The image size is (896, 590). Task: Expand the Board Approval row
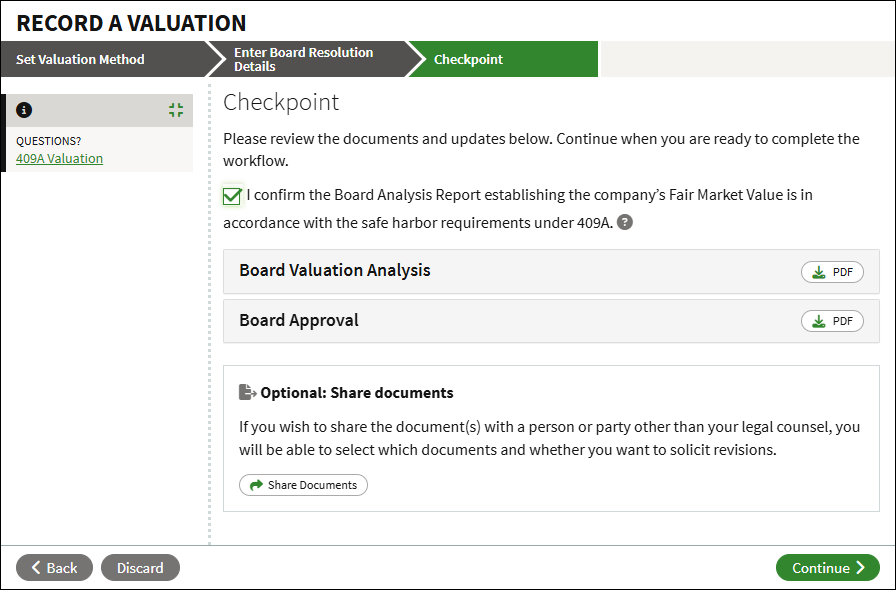click(551, 321)
